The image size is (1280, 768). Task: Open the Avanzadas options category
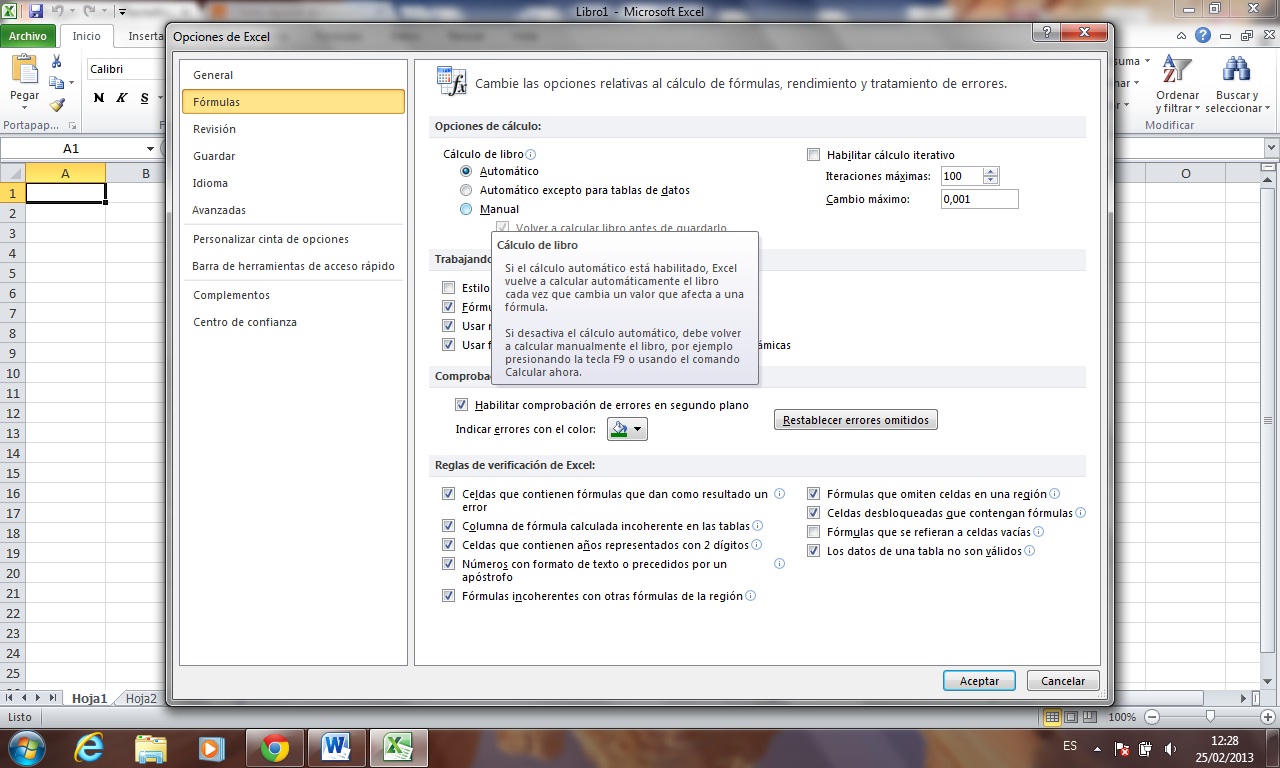293,210
